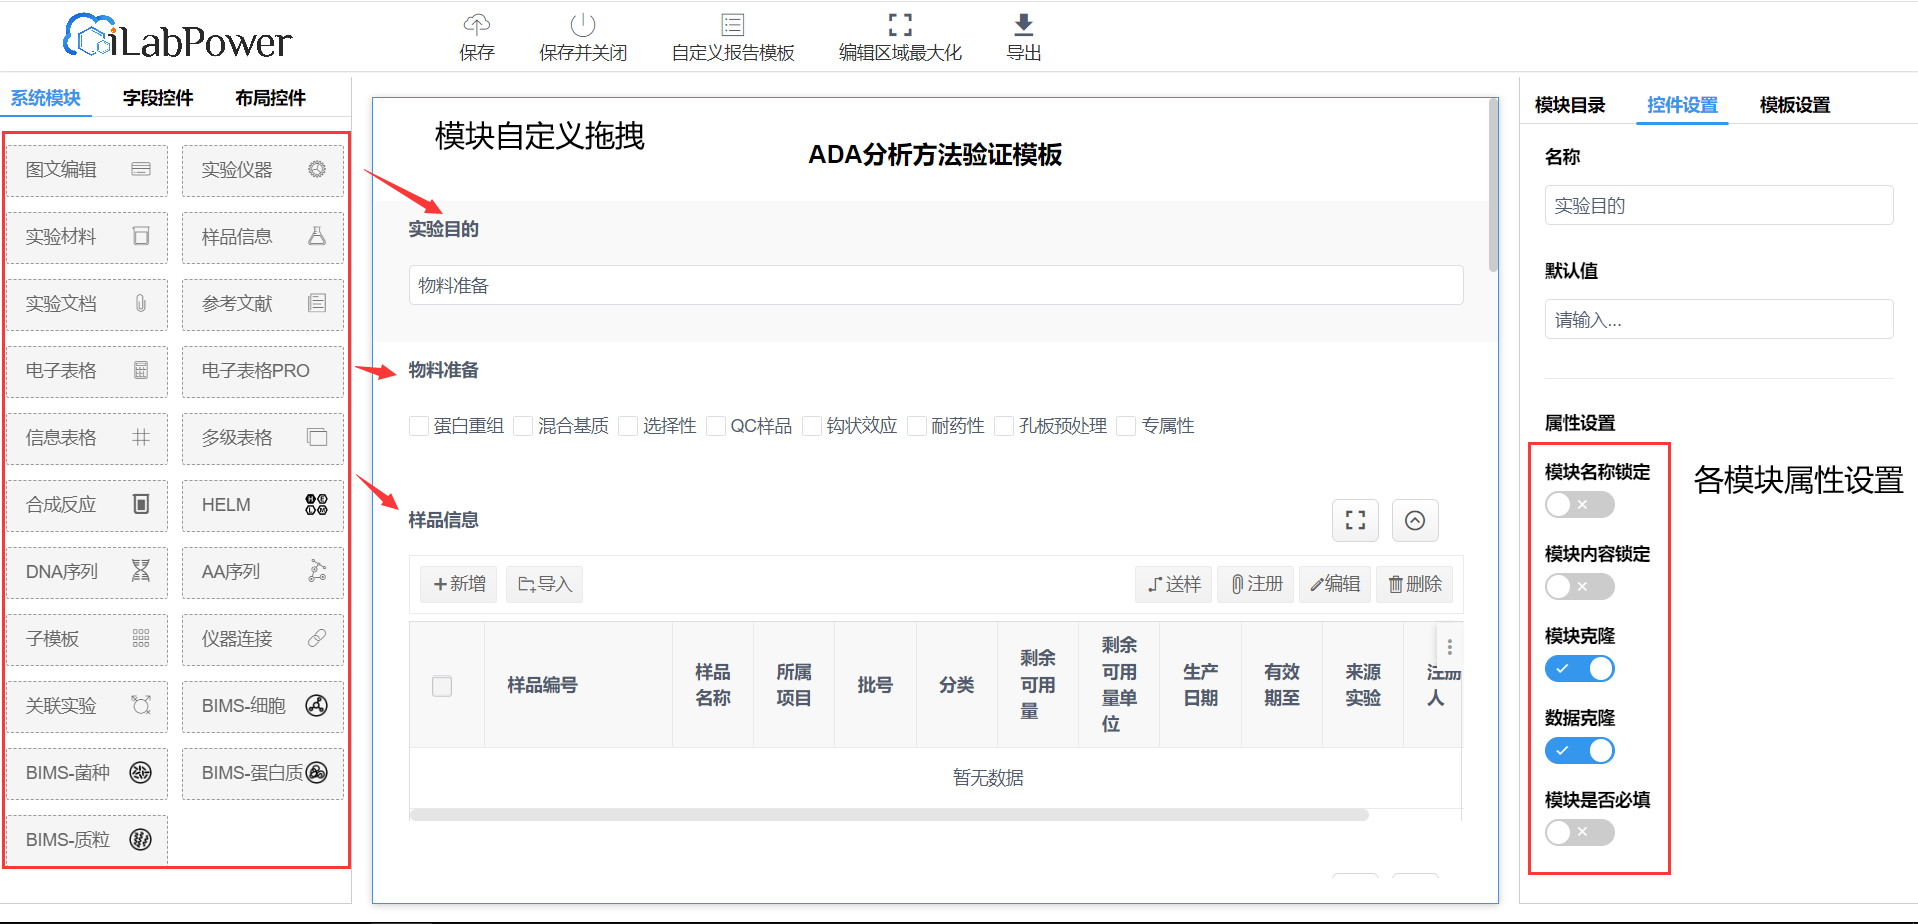The width and height of the screenshot is (1918, 924).
Task: Tick the select-all checkbox in sample table header
Action: click(442, 686)
